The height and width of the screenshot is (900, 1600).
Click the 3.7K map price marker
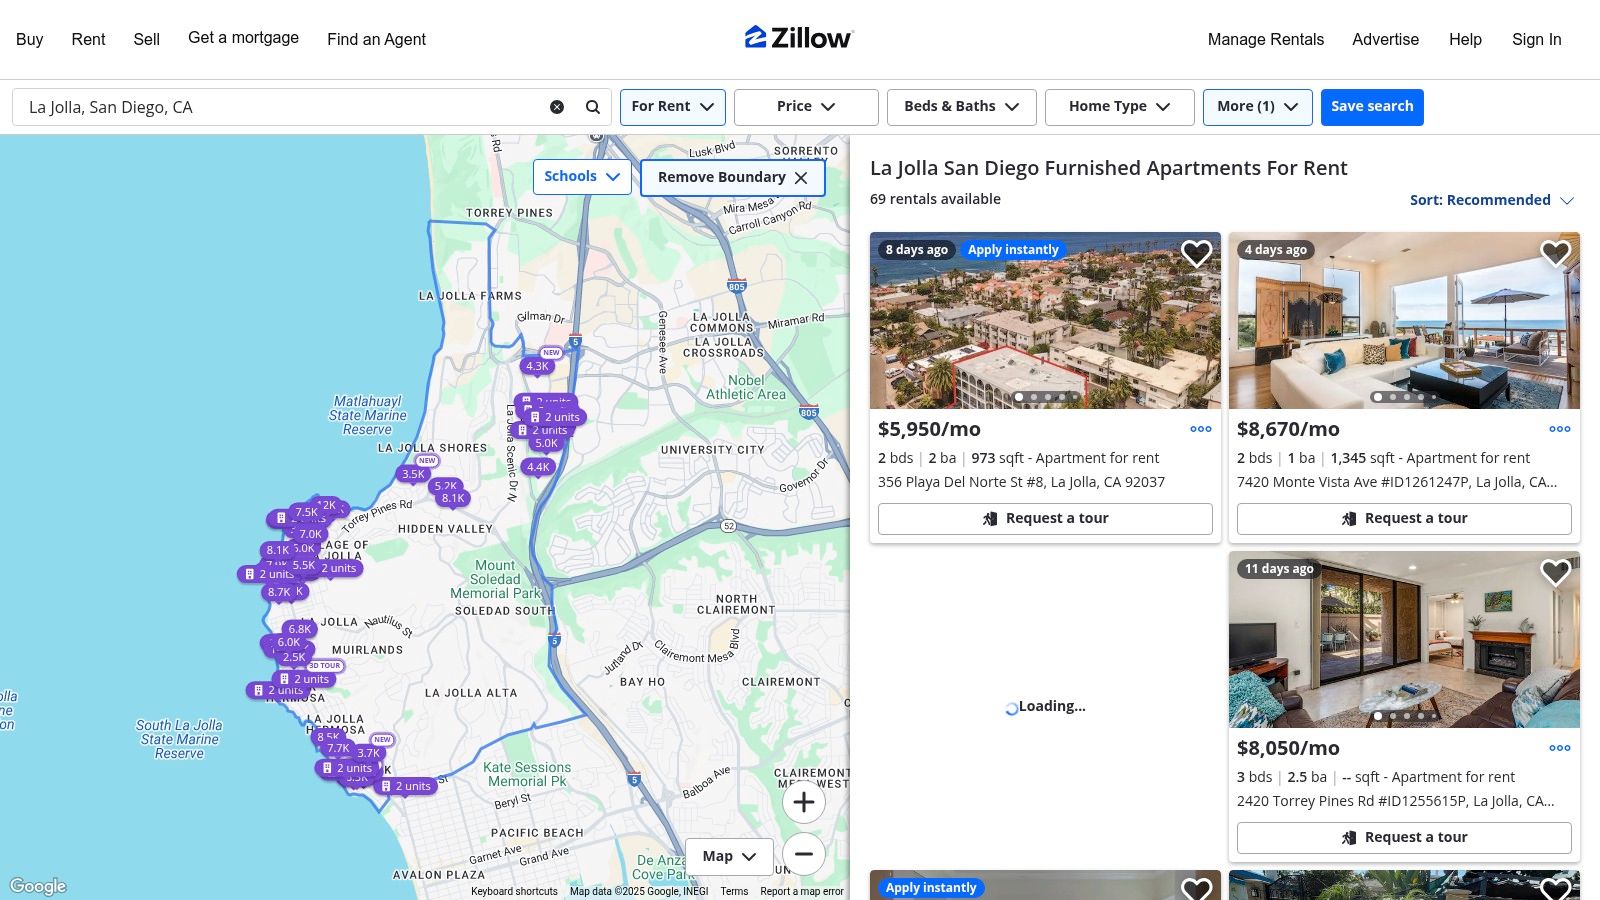(369, 753)
